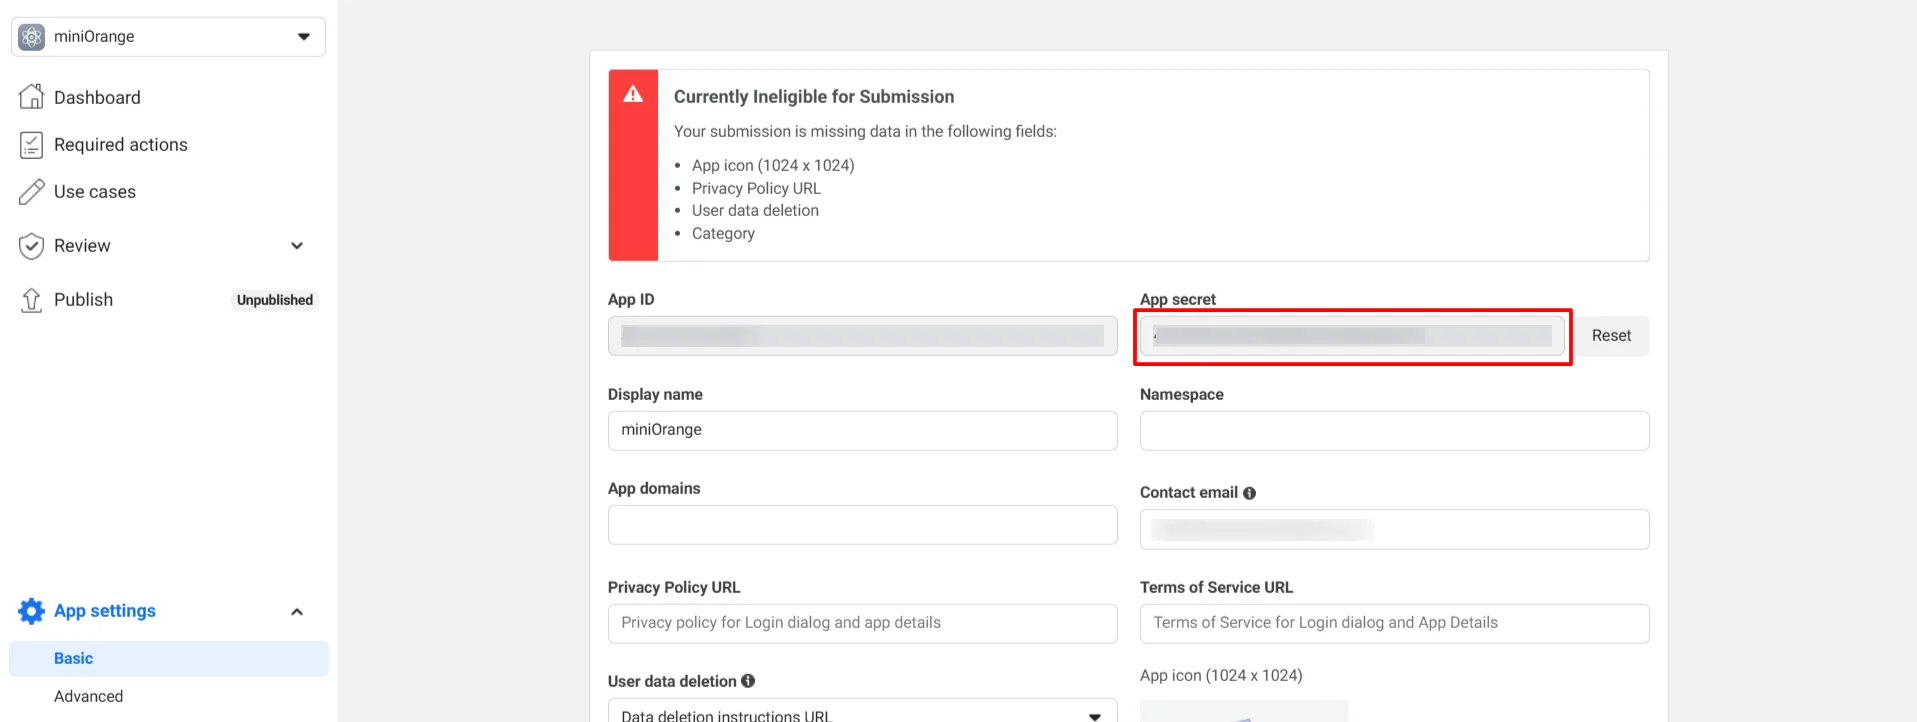Click the App domains input field
The height and width of the screenshot is (722, 1917).
[863, 525]
